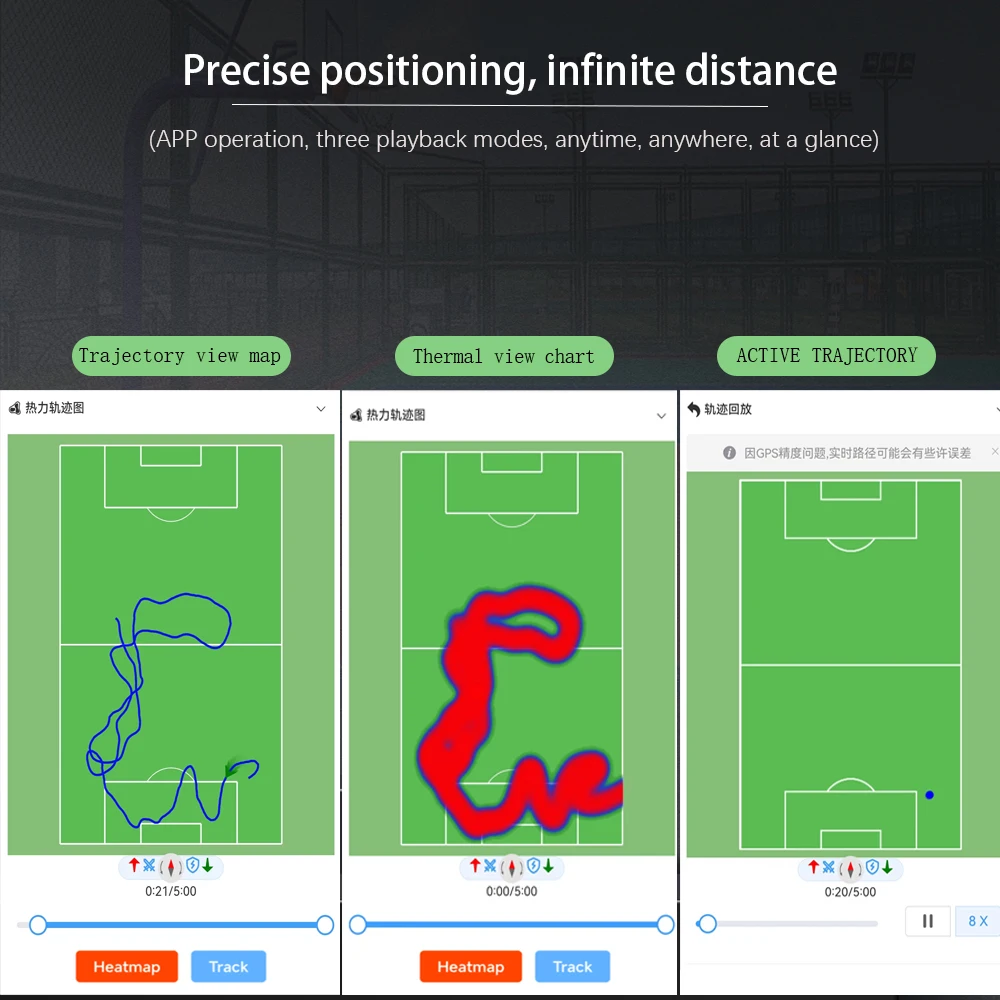The height and width of the screenshot is (1000, 1000).
Task: Click blue shield icon in left panel
Action: click(x=191, y=865)
